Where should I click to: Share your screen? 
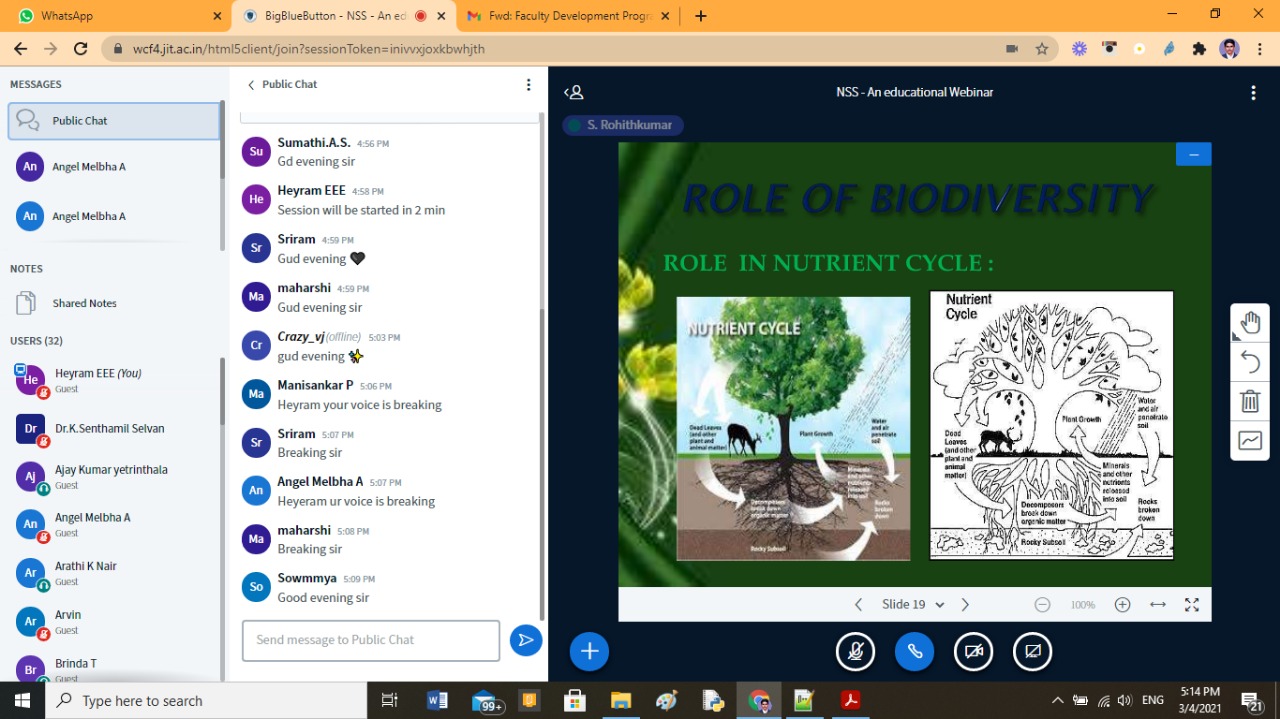1032,651
